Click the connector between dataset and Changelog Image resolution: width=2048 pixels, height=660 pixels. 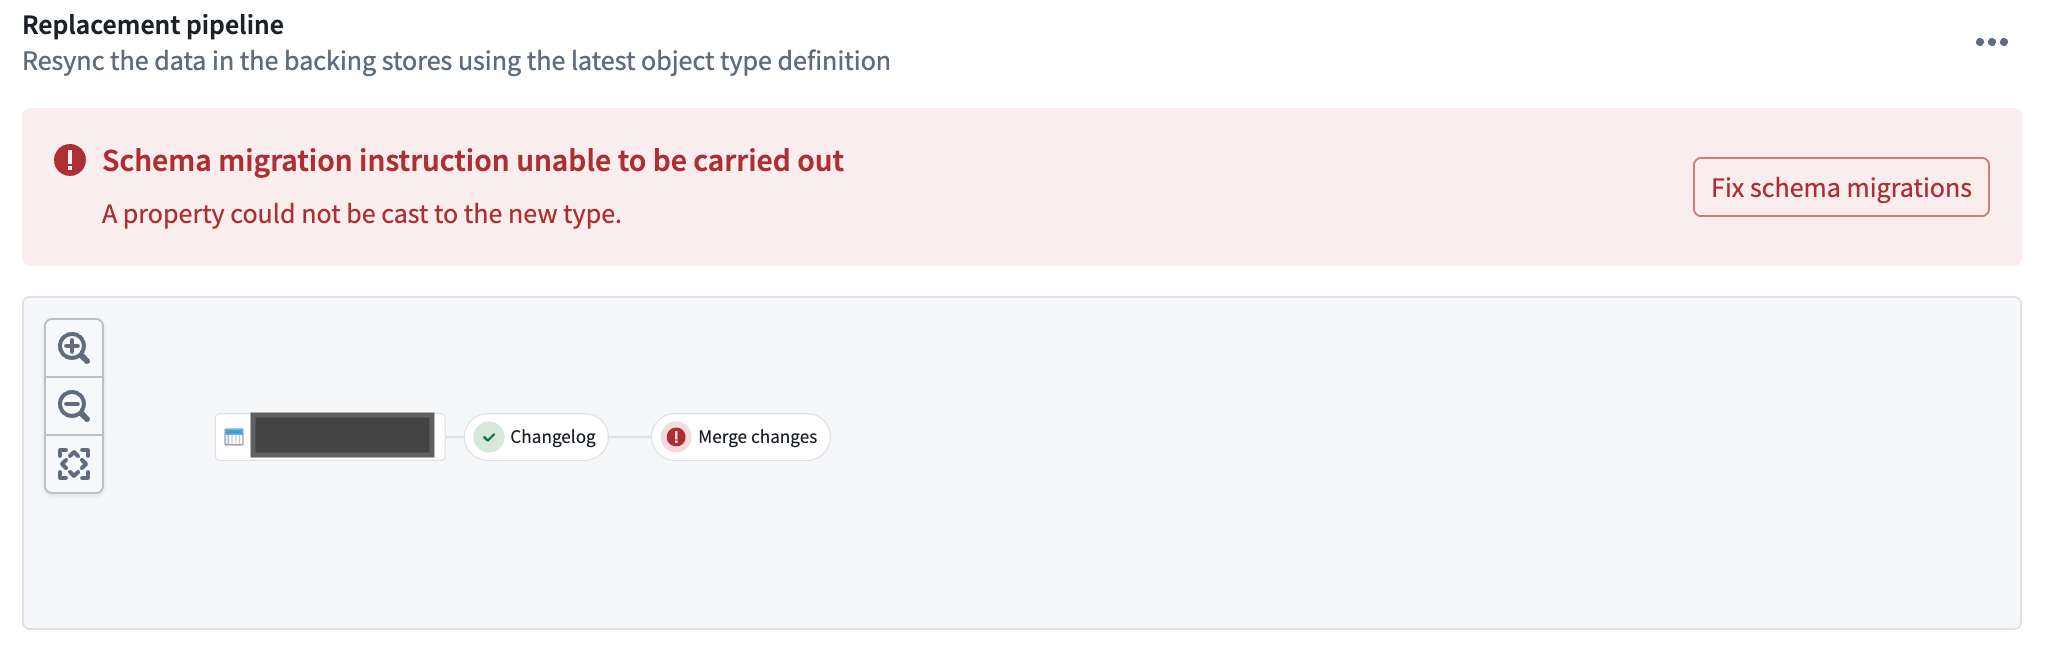455,437
